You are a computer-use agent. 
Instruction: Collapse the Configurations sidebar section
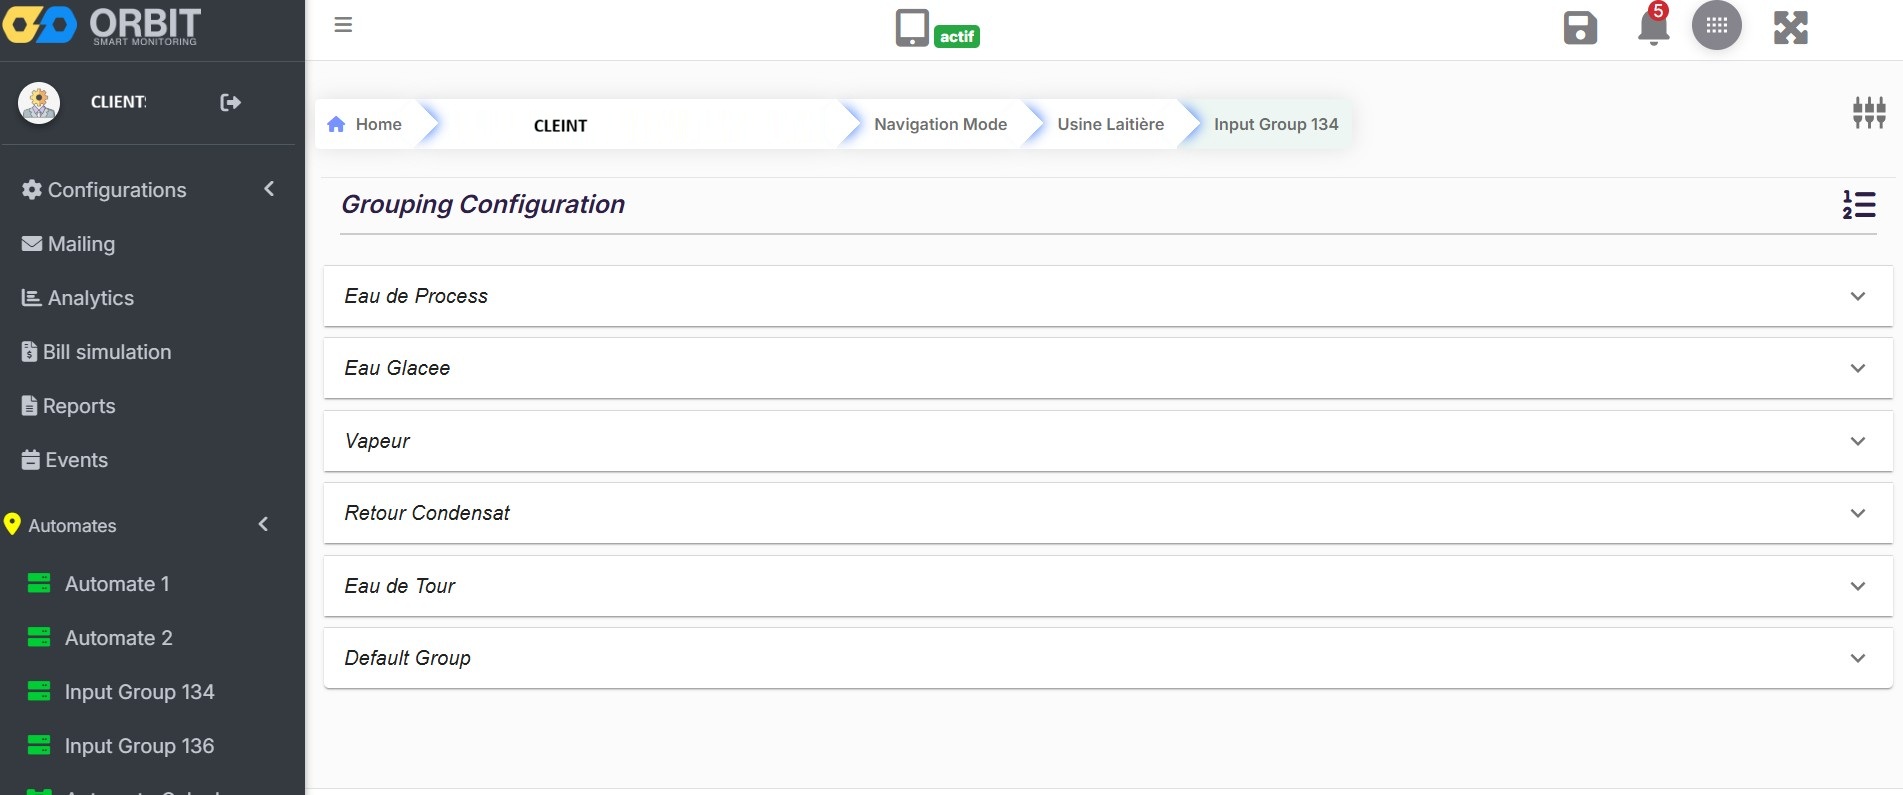269,189
